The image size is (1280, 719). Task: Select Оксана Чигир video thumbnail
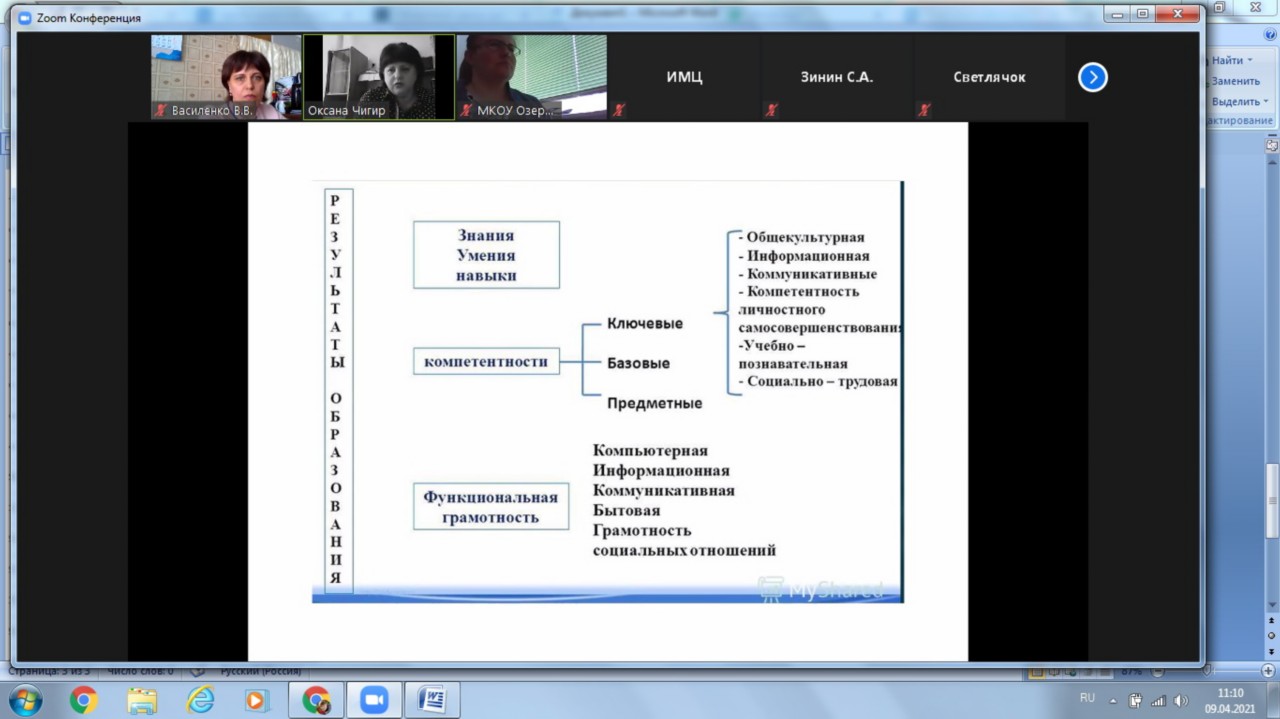tap(379, 77)
